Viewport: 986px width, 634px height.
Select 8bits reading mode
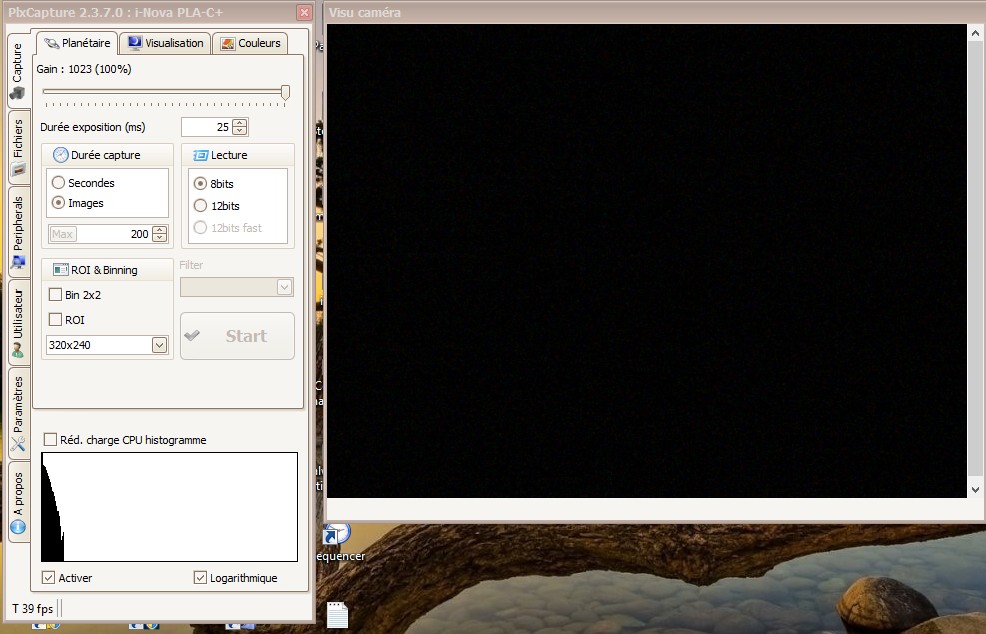click(201, 184)
